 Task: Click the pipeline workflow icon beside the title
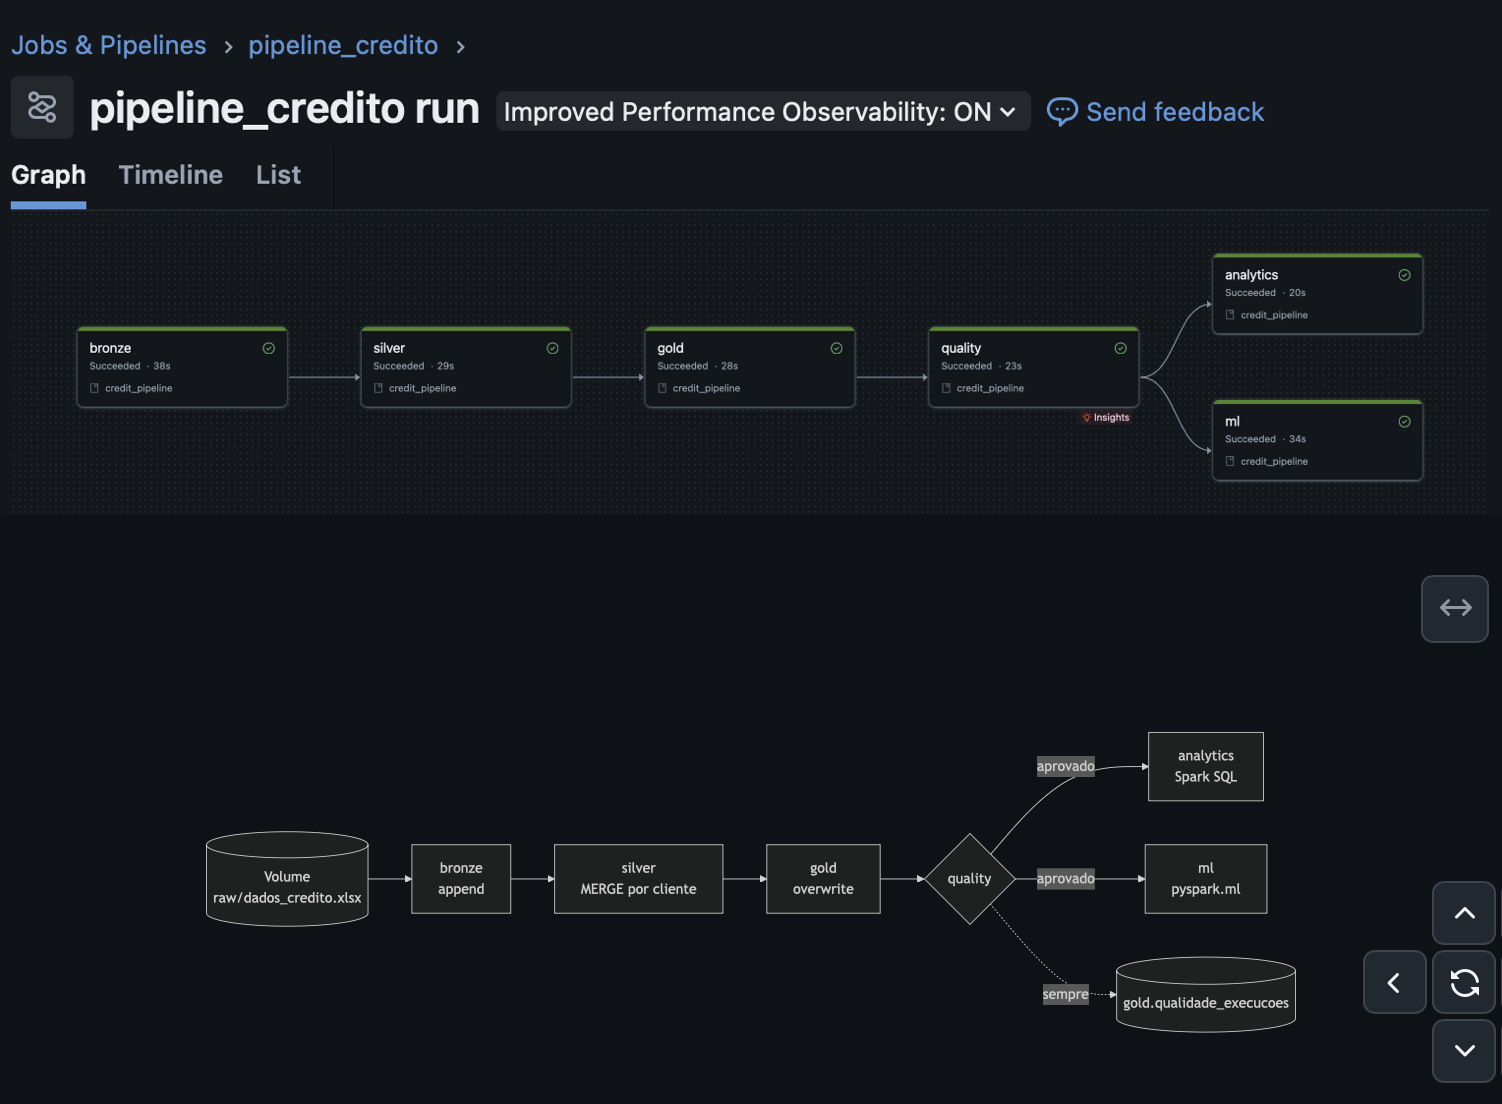click(x=42, y=107)
